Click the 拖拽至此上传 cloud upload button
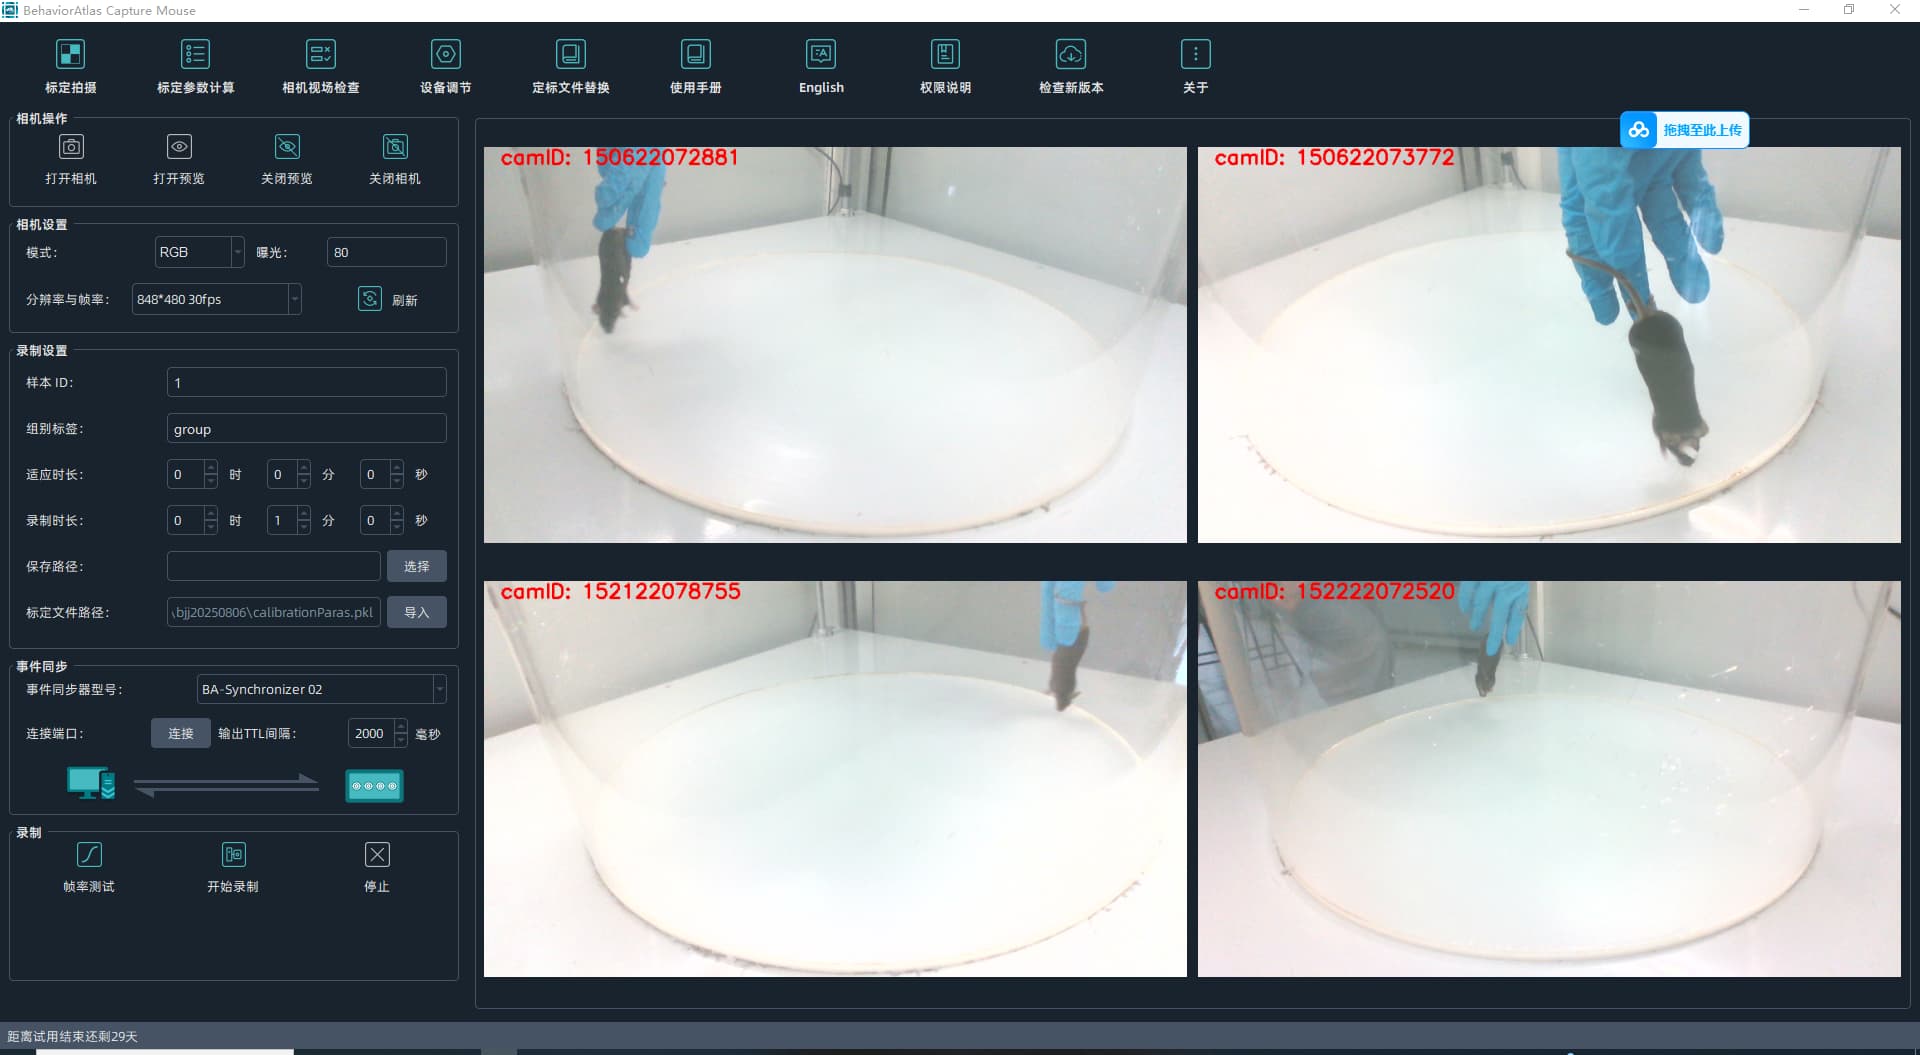This screenshot has height=1055, width=1920. click(x=1684, y=130)
